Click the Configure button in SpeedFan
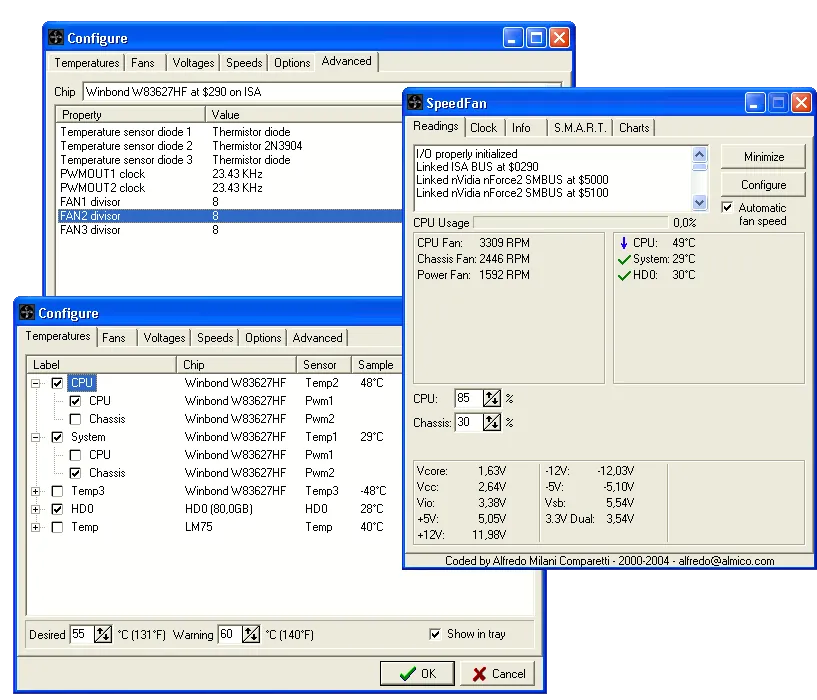 763,185
